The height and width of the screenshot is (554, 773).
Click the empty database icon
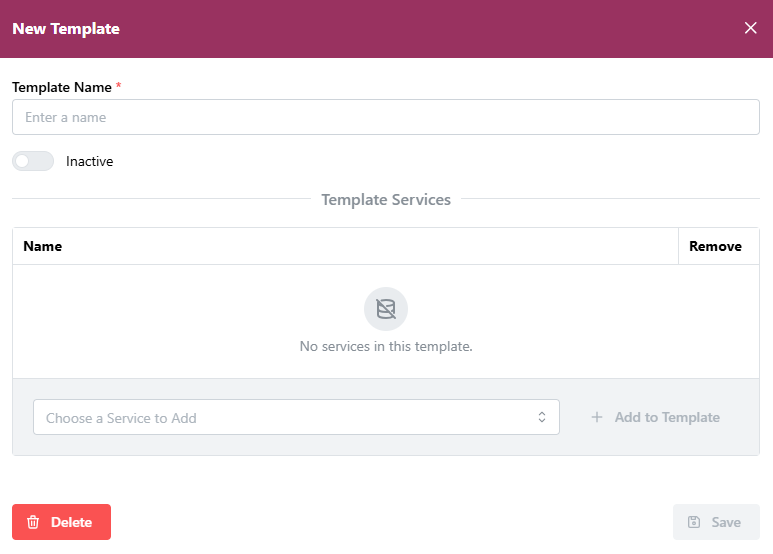pyautogui.click(x=386, y=309)
